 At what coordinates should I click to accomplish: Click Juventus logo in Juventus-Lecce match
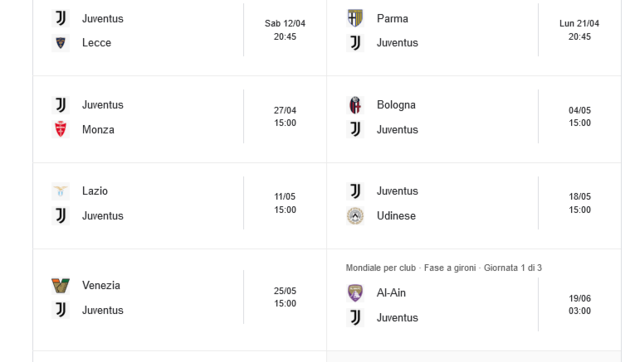pos(60,18)
